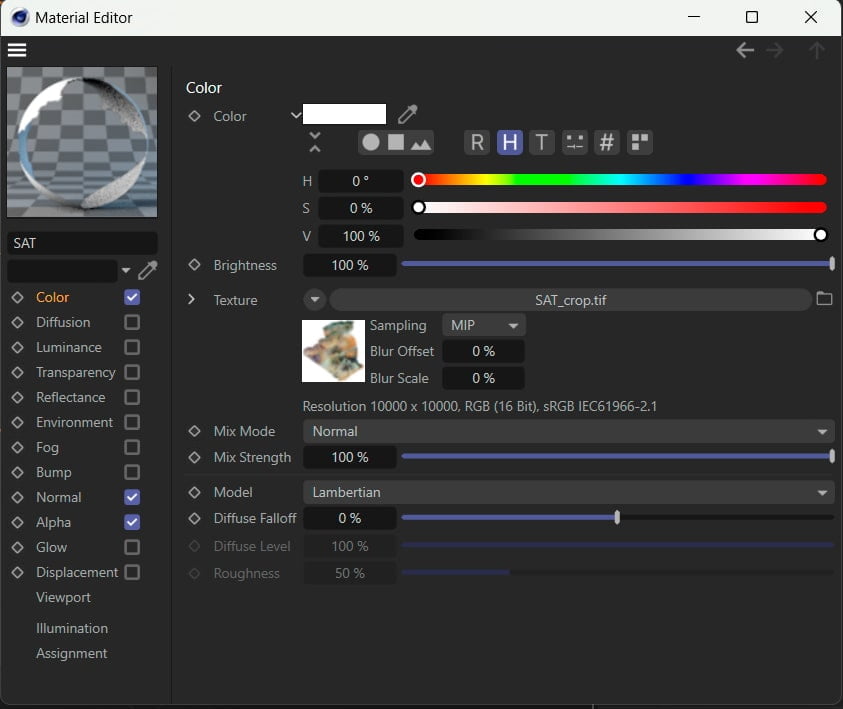Open the Illumination settings page
The image size is (843, 709).
pyautogui.click(x=72, y=628)
